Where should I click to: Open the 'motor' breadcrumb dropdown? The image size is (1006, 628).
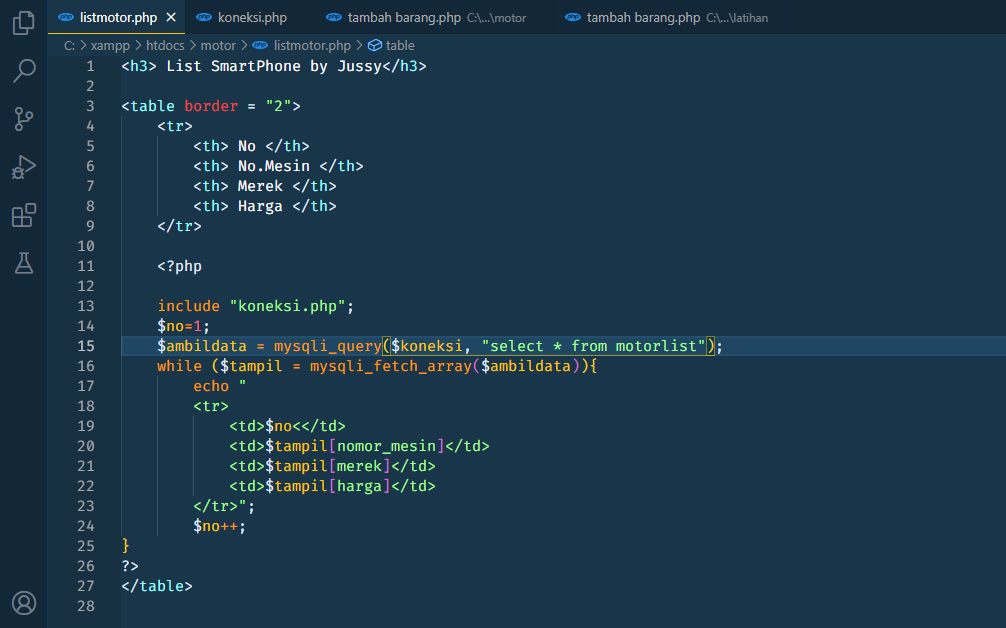218,45
